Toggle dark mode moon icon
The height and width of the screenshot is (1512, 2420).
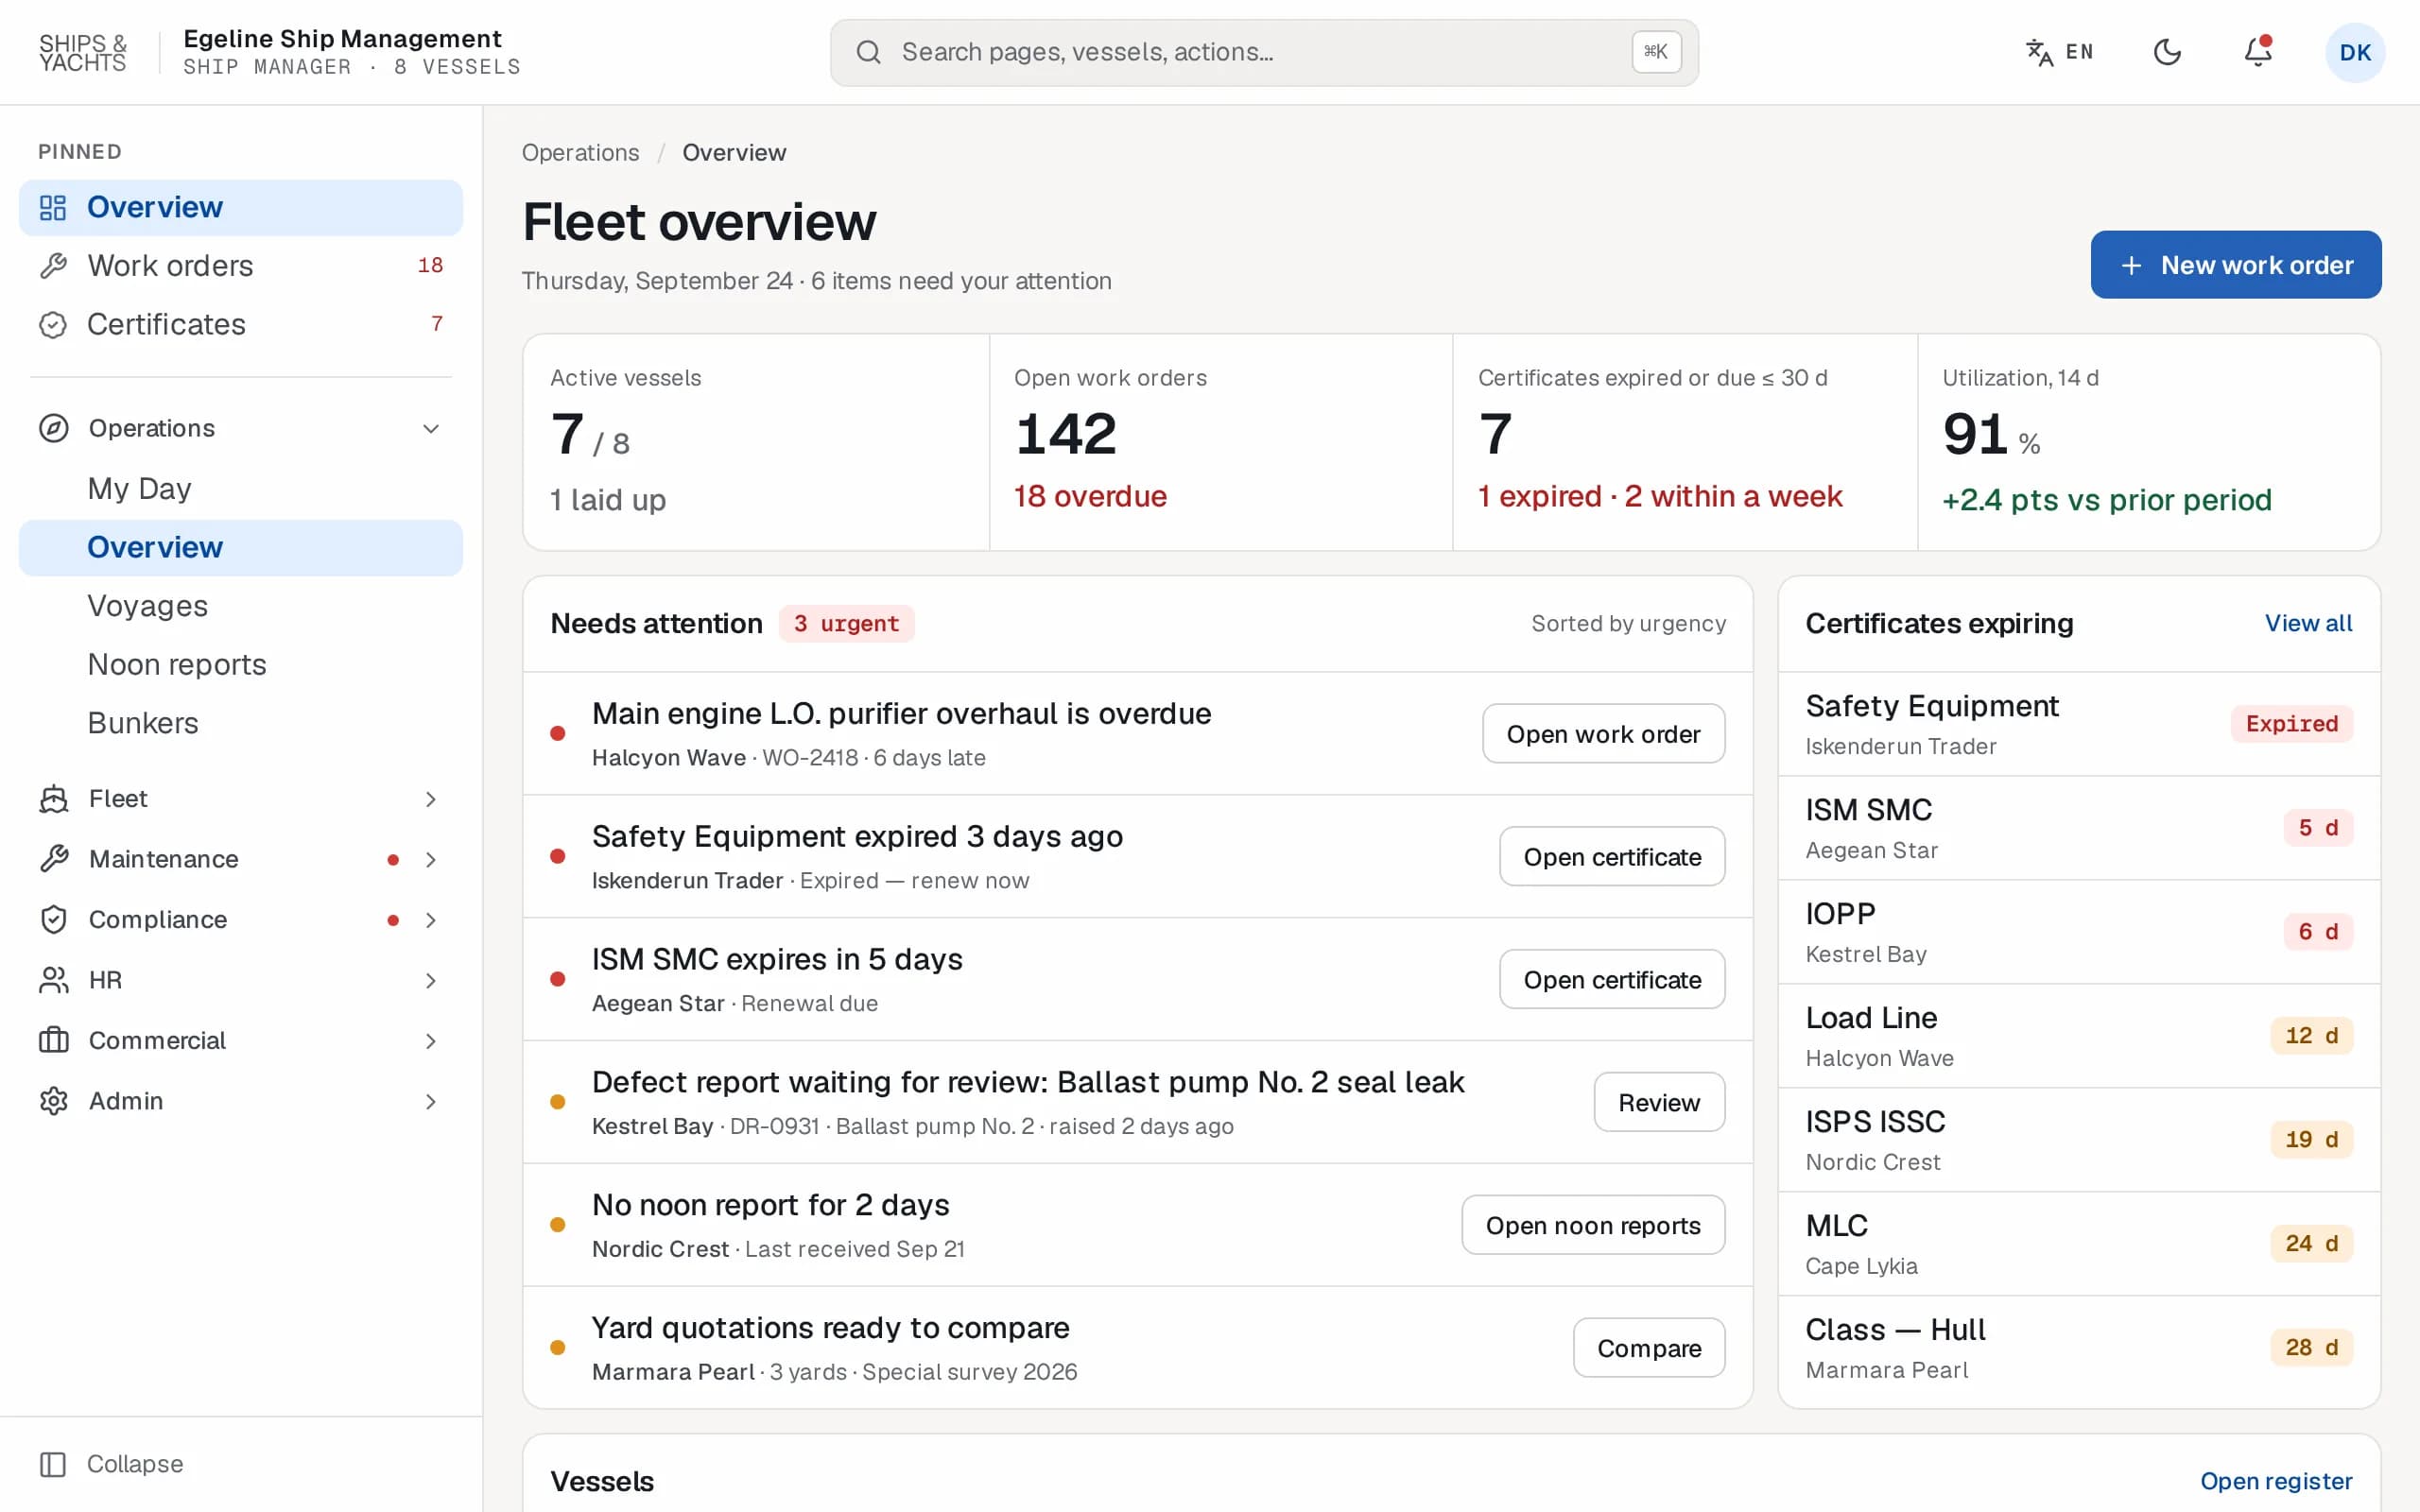coord(2167,52)
